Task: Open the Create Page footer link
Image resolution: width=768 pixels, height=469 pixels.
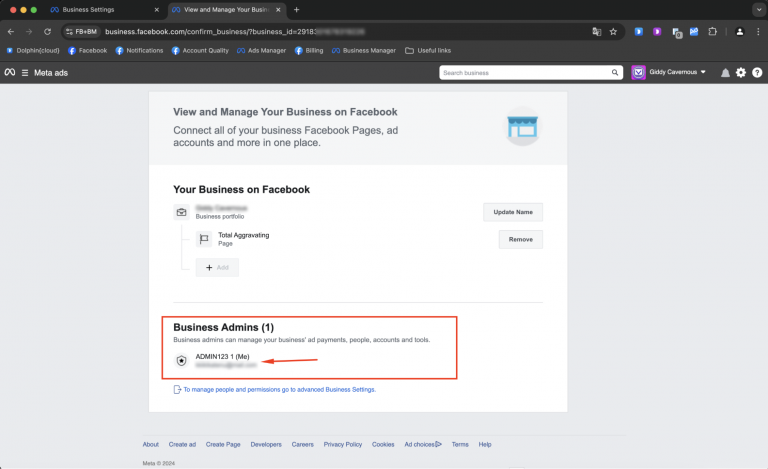Action: (223, 445)
